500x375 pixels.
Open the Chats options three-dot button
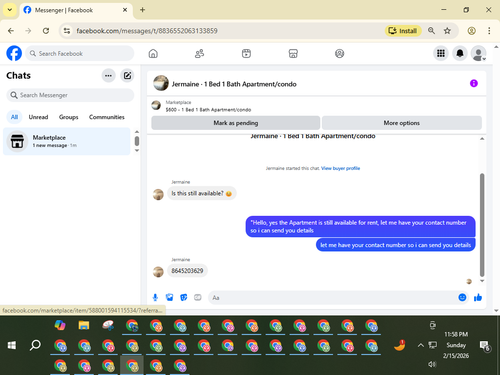pos(108,76)
